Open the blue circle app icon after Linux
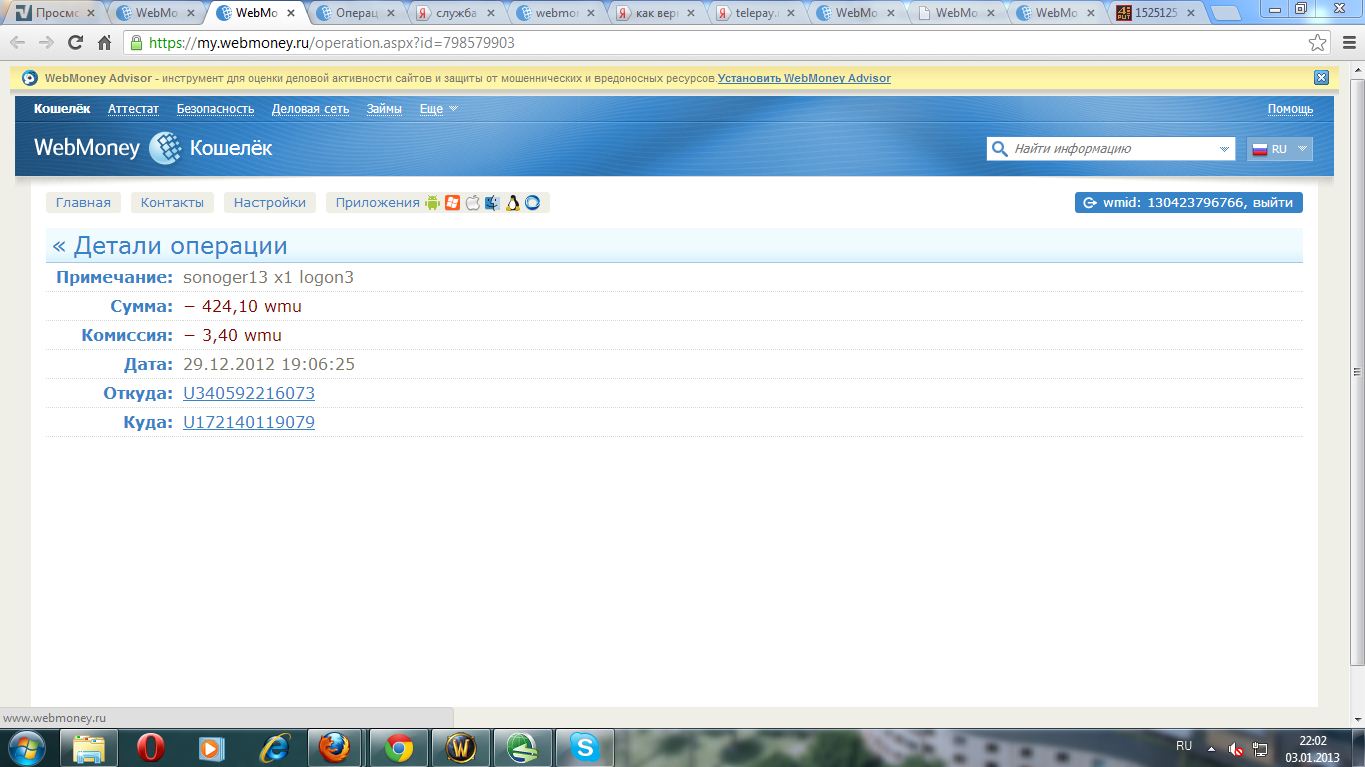The image size is (1365, 767). pyautogui.click(x=533, y=203)
